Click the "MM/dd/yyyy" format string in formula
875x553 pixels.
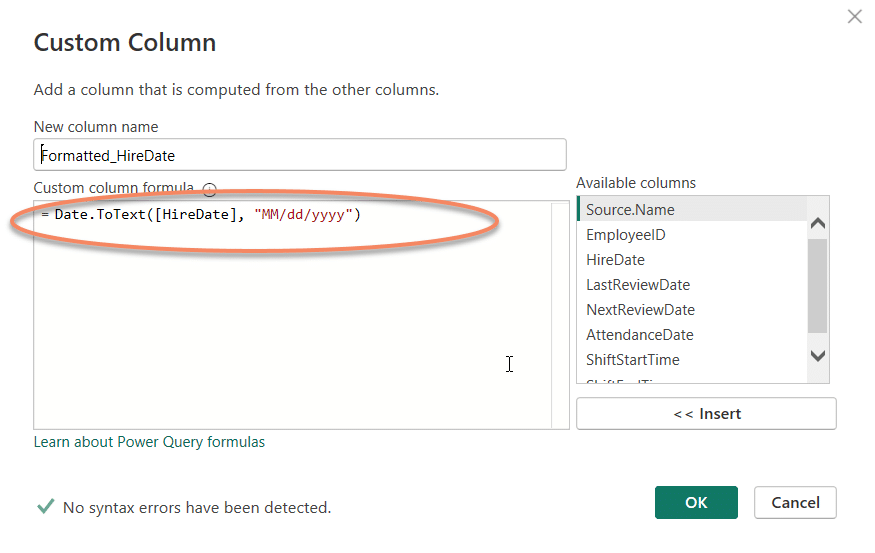click(307, 215)
